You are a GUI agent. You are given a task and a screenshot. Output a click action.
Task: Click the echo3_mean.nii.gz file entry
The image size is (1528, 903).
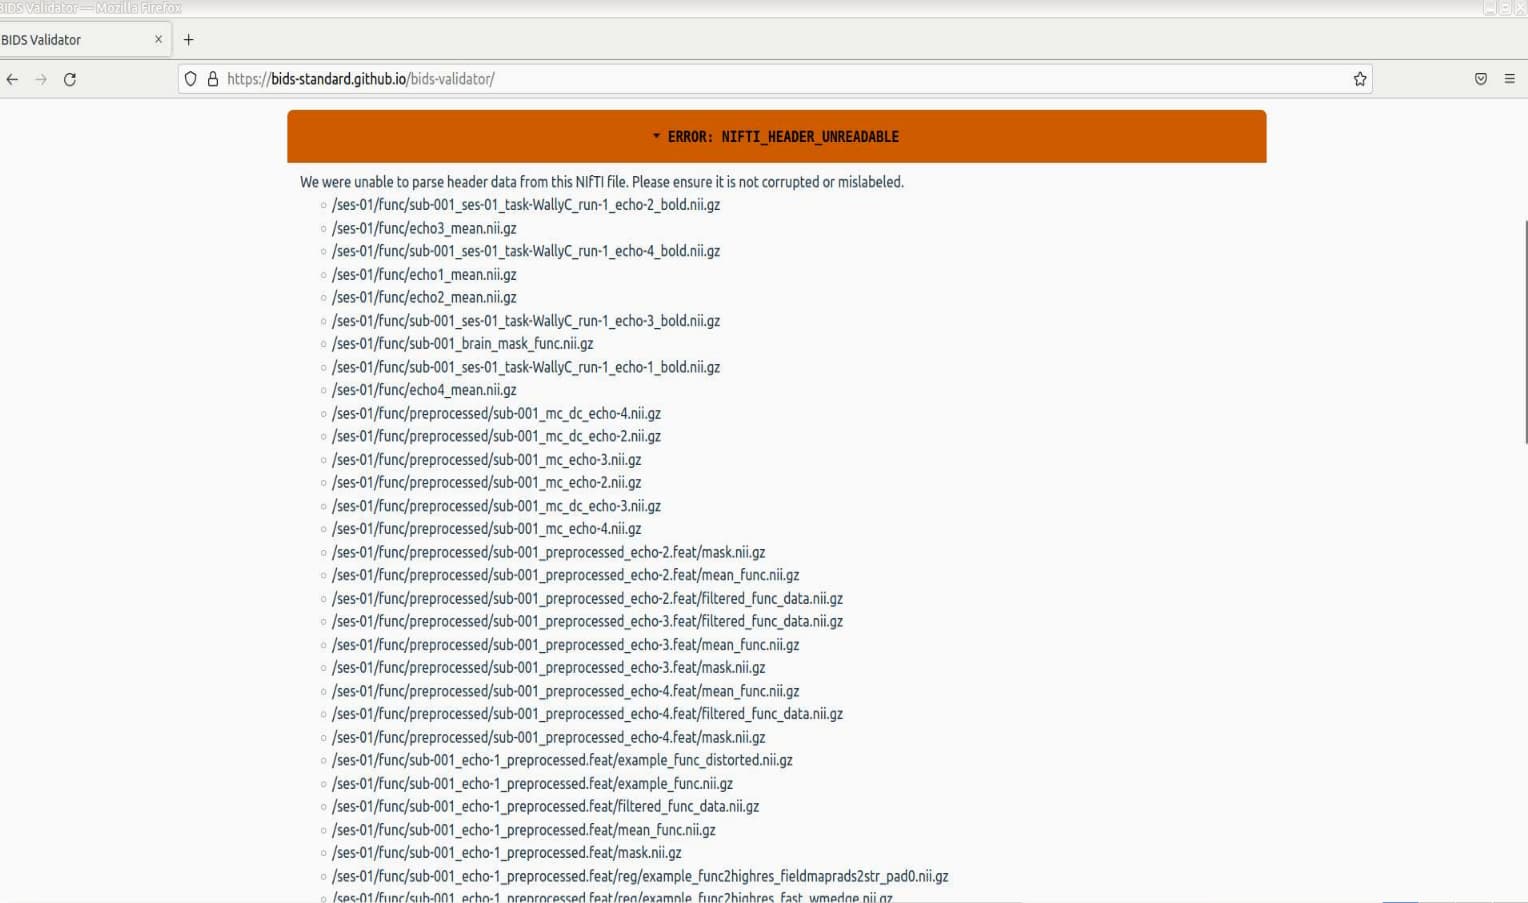coord(424,228)
